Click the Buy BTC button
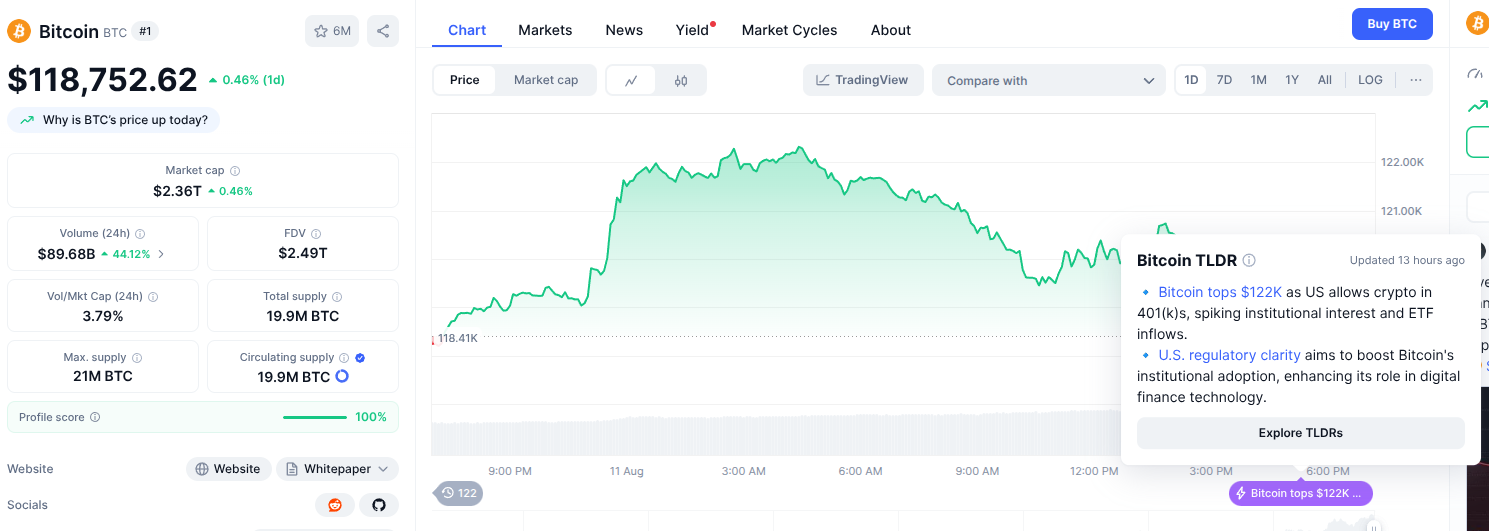 (x=1392, y=24)
